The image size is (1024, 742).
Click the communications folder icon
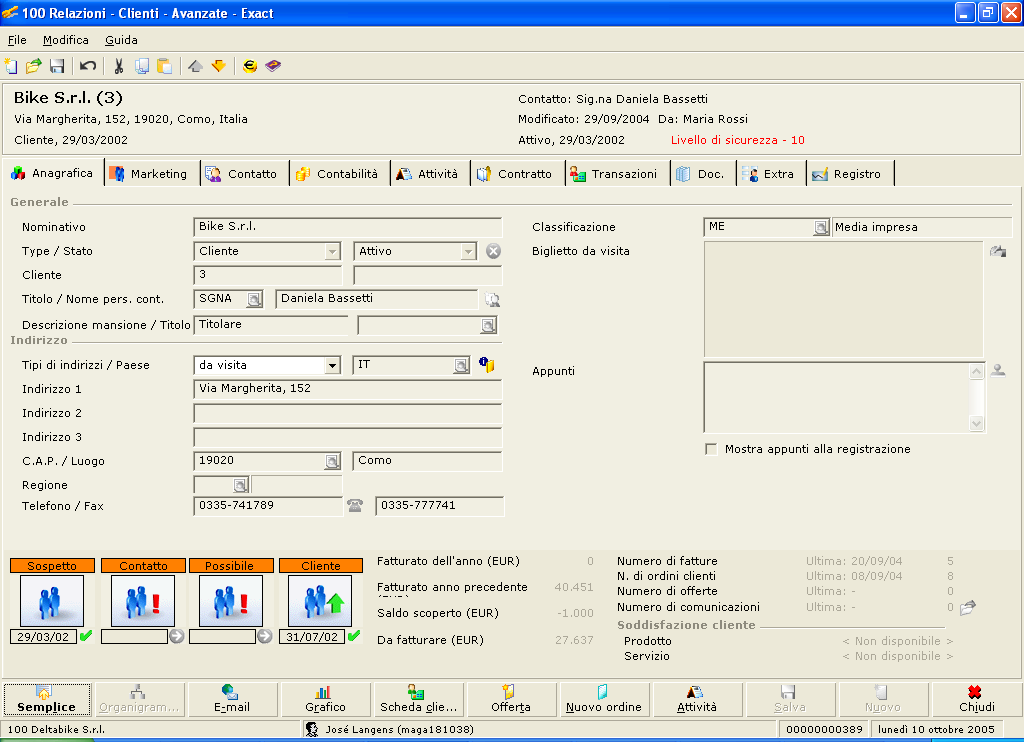point(968,607)
